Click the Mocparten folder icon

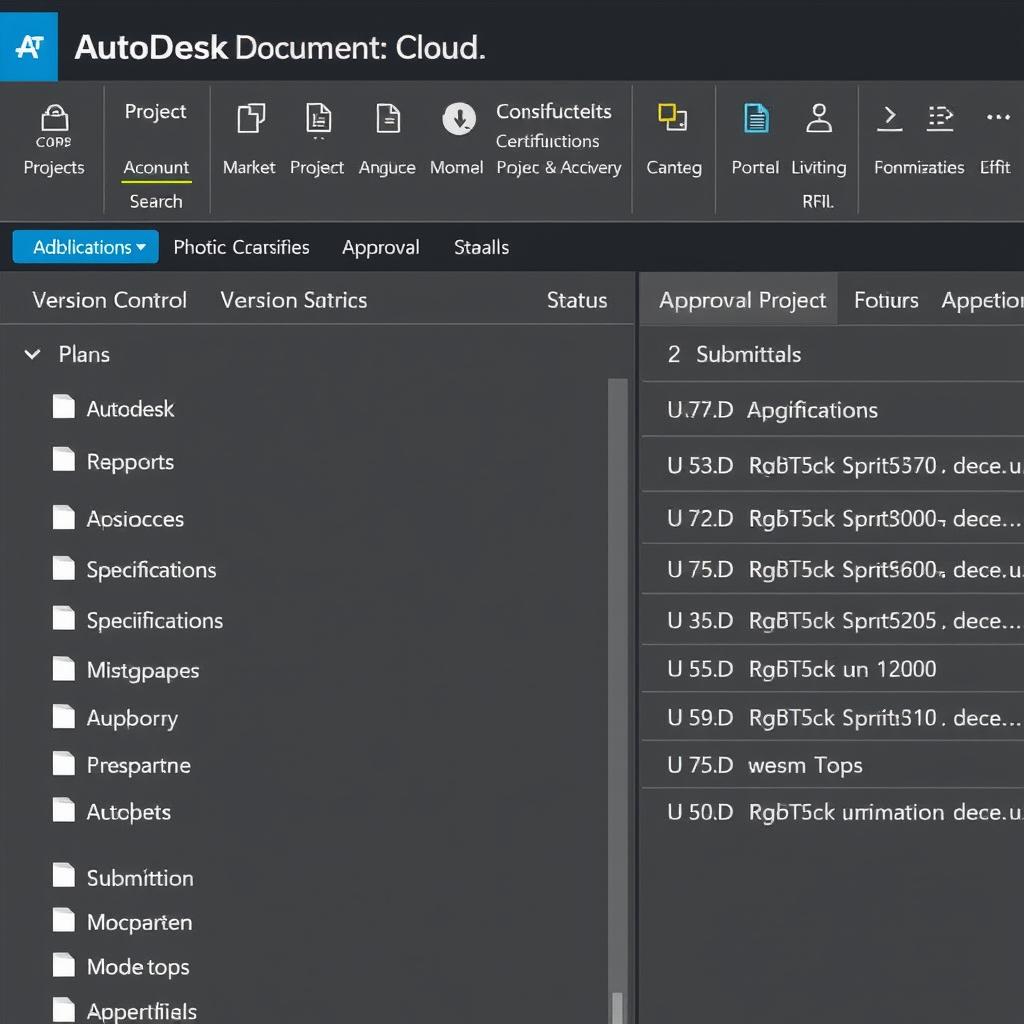point(63,920)
